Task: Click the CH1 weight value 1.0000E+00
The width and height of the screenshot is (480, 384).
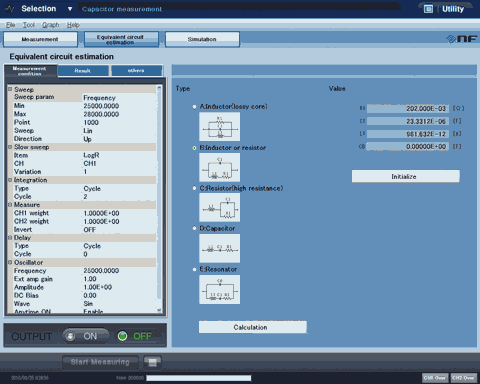Action: [x=101, y=213]
